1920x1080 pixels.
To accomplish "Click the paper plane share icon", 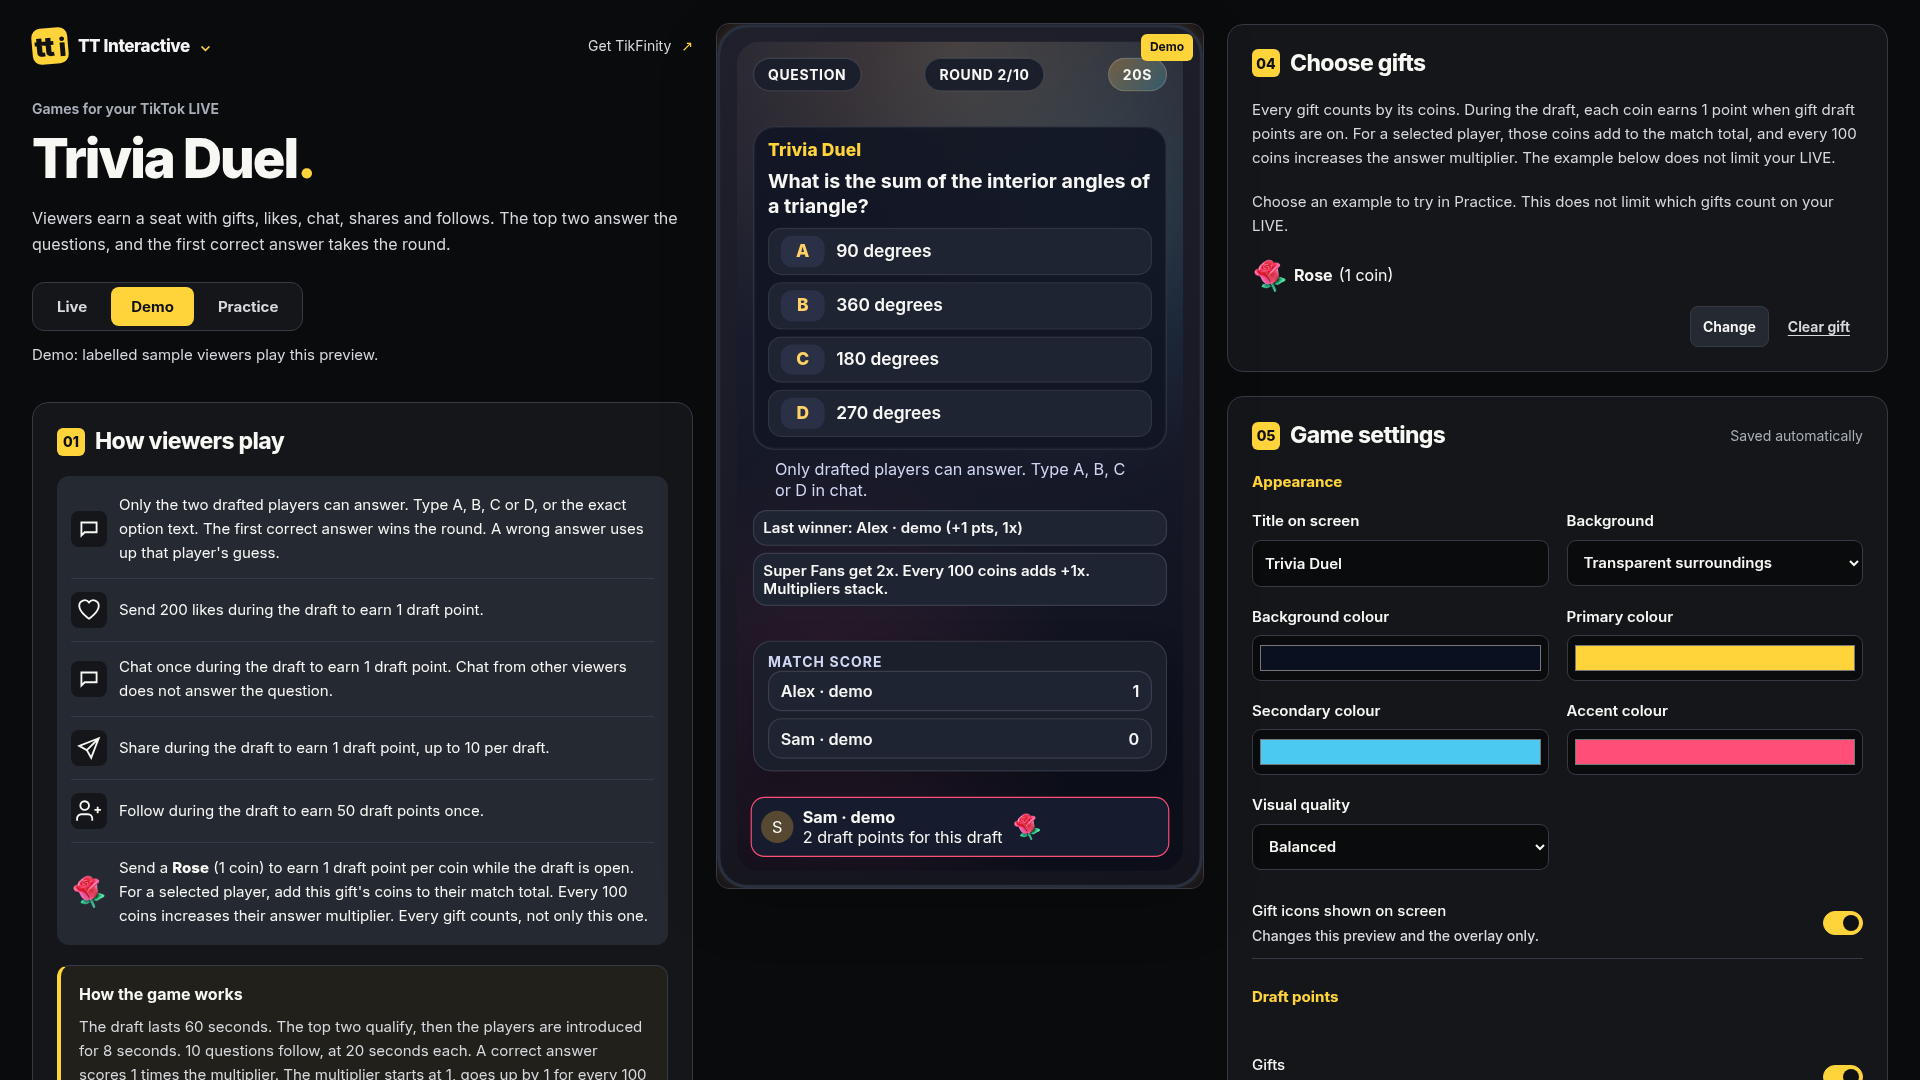I will pyautogui.click(x=89, y=748).
